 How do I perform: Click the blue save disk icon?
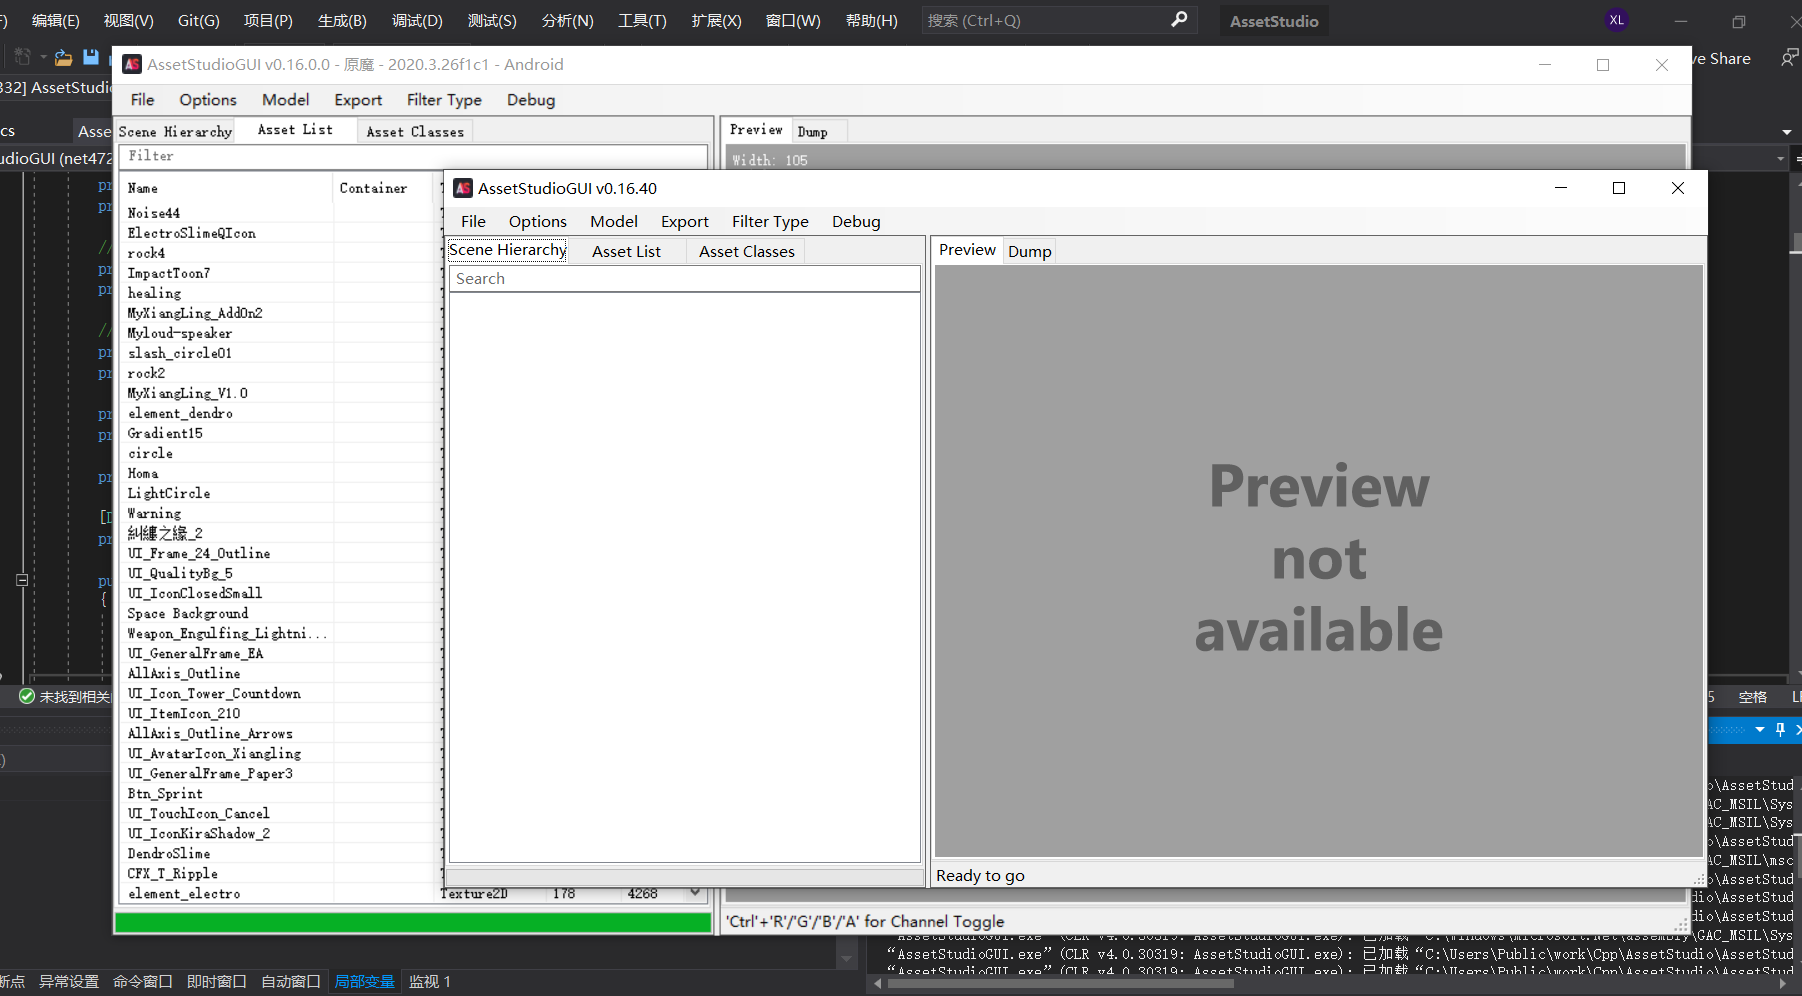tap(91, 58)
